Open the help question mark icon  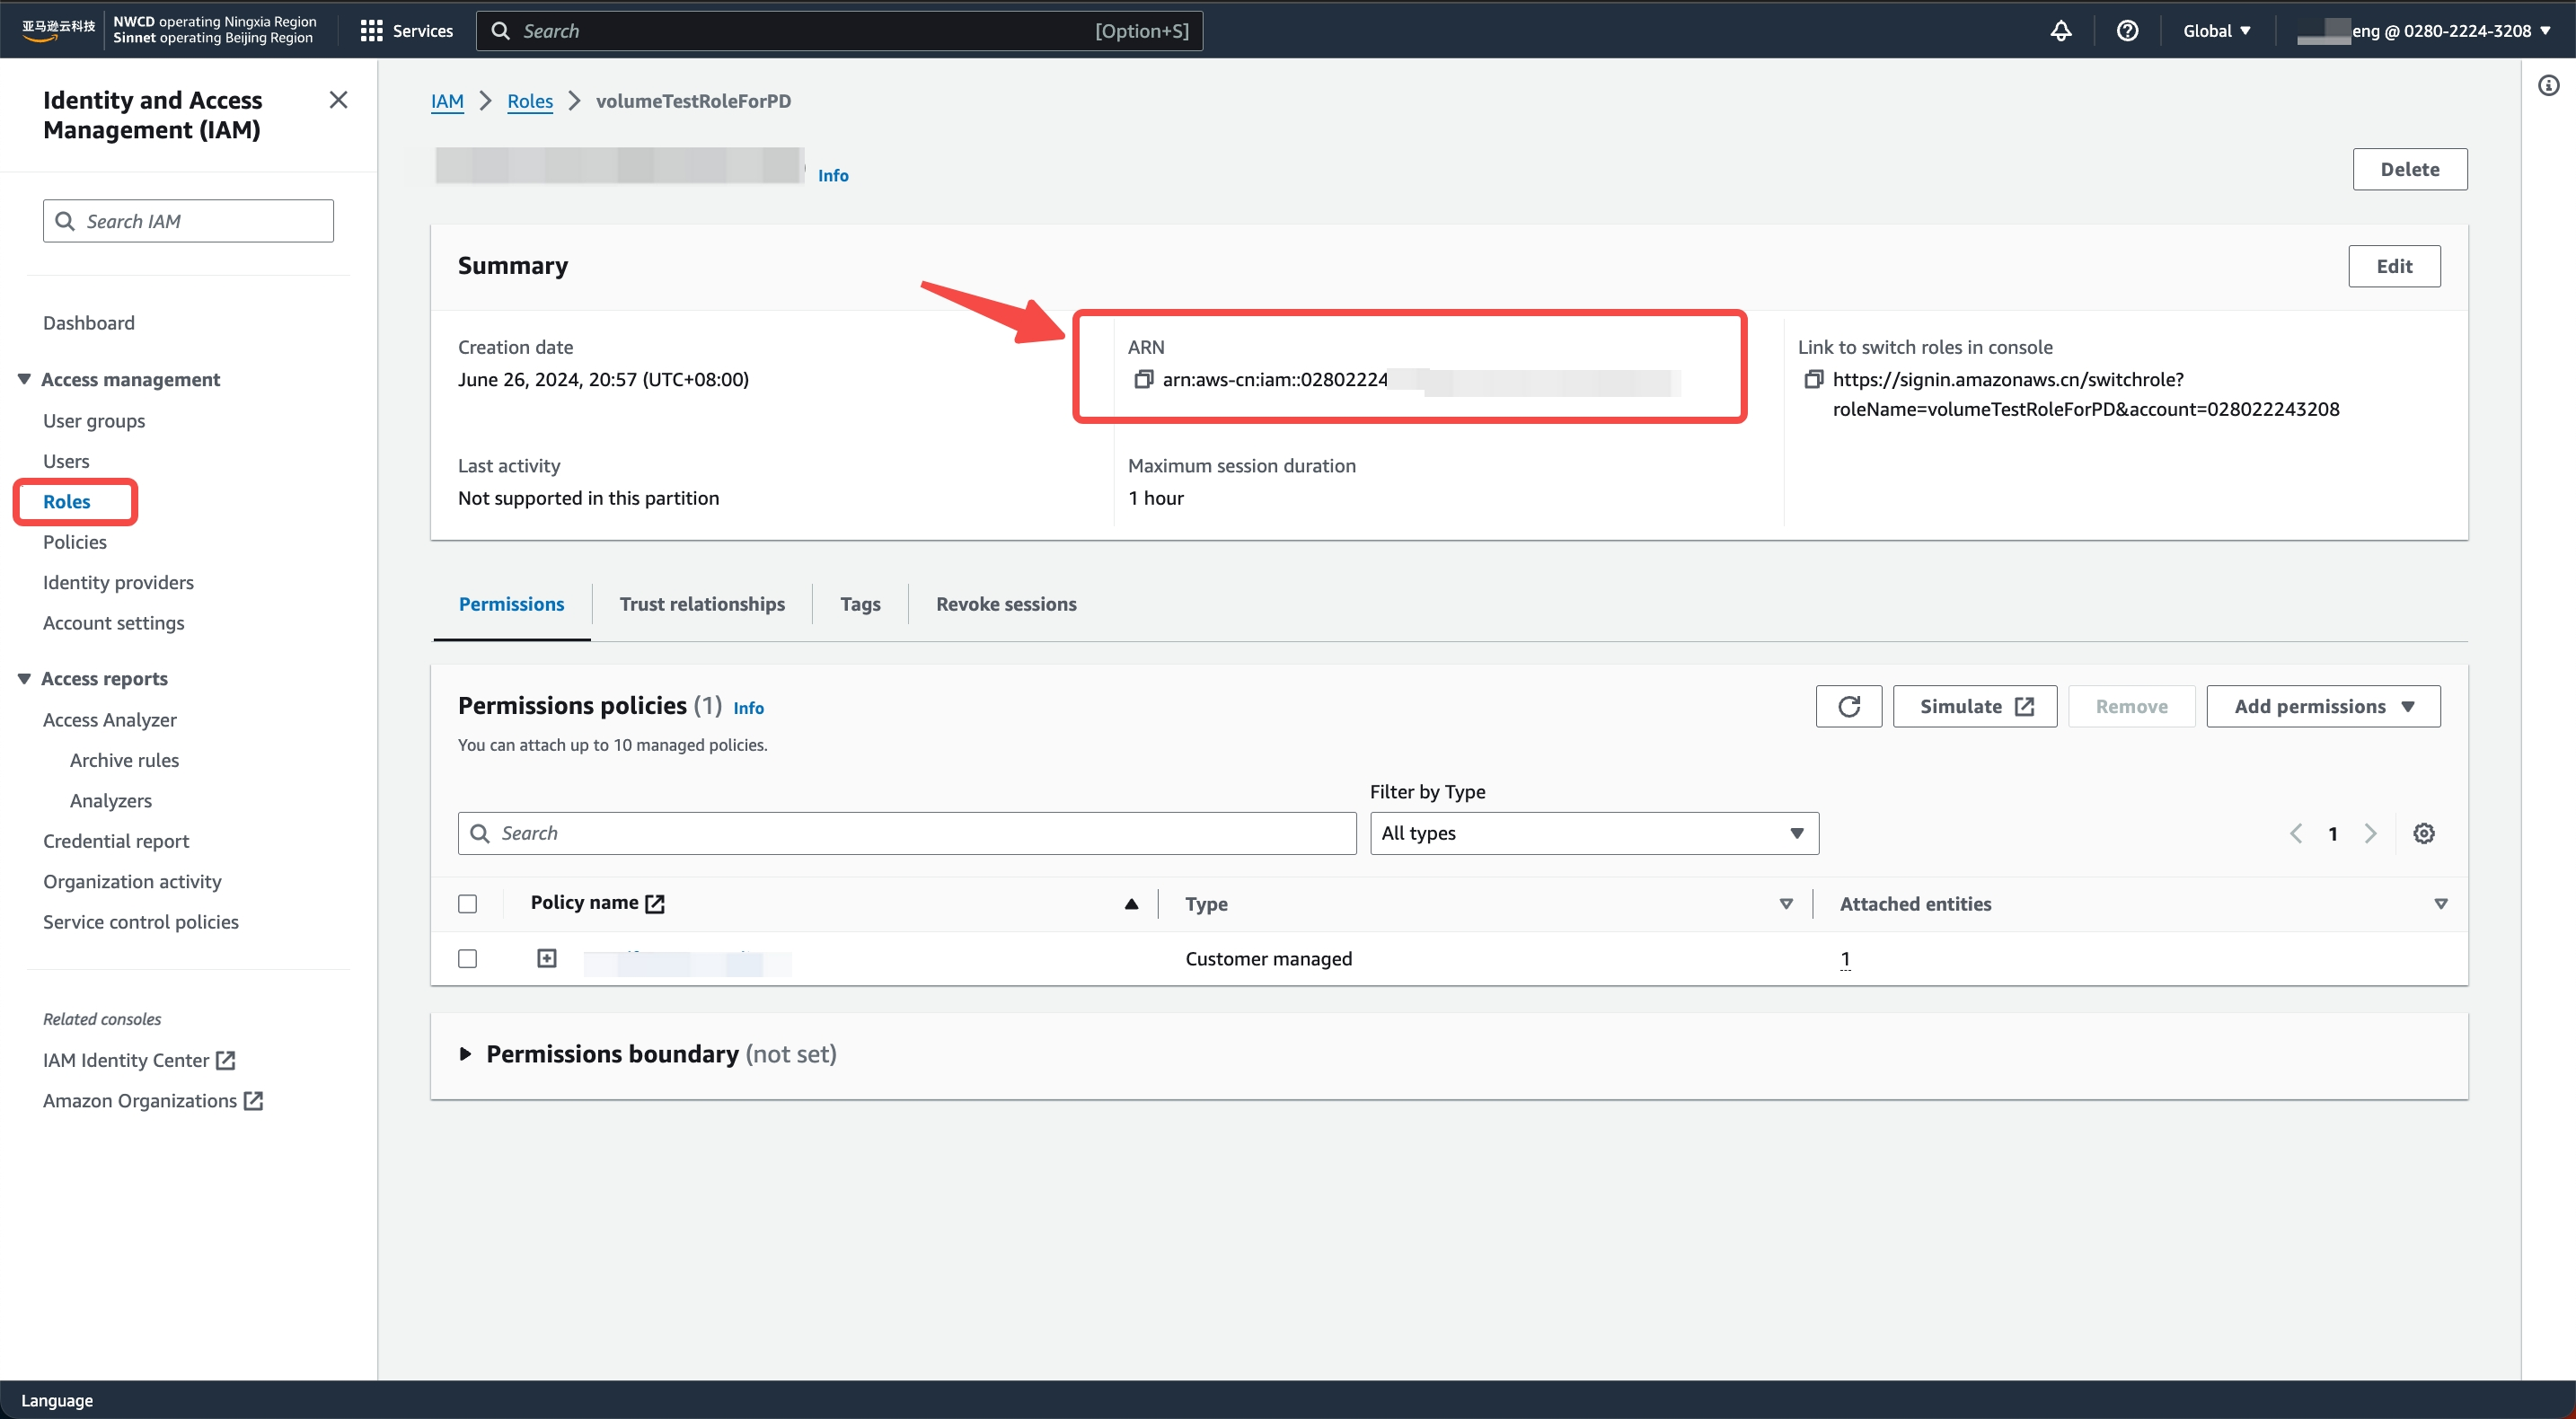pyautogui.click(x=2127, y=31)
